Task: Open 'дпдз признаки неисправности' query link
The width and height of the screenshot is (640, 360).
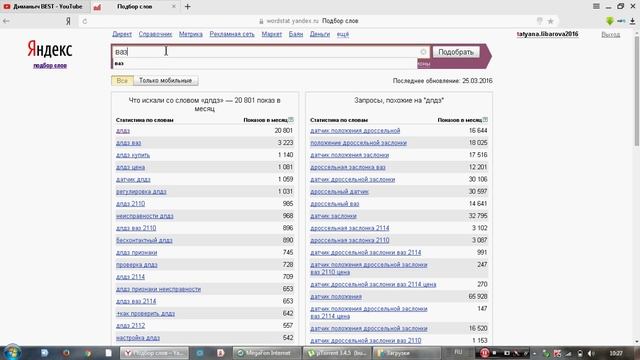Action: (x=158, y=289)
